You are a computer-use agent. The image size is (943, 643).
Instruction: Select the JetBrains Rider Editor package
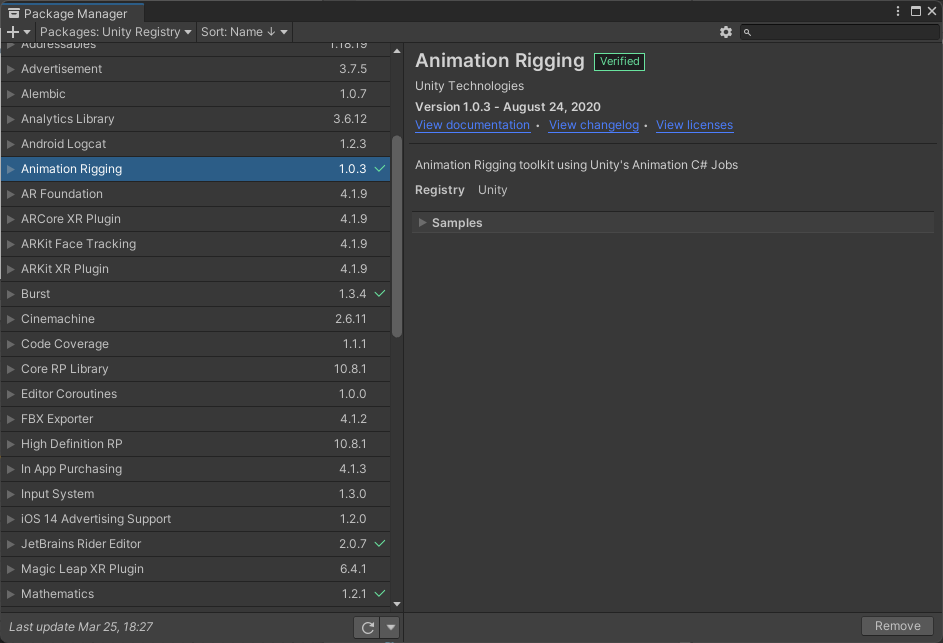coord(195,544)
